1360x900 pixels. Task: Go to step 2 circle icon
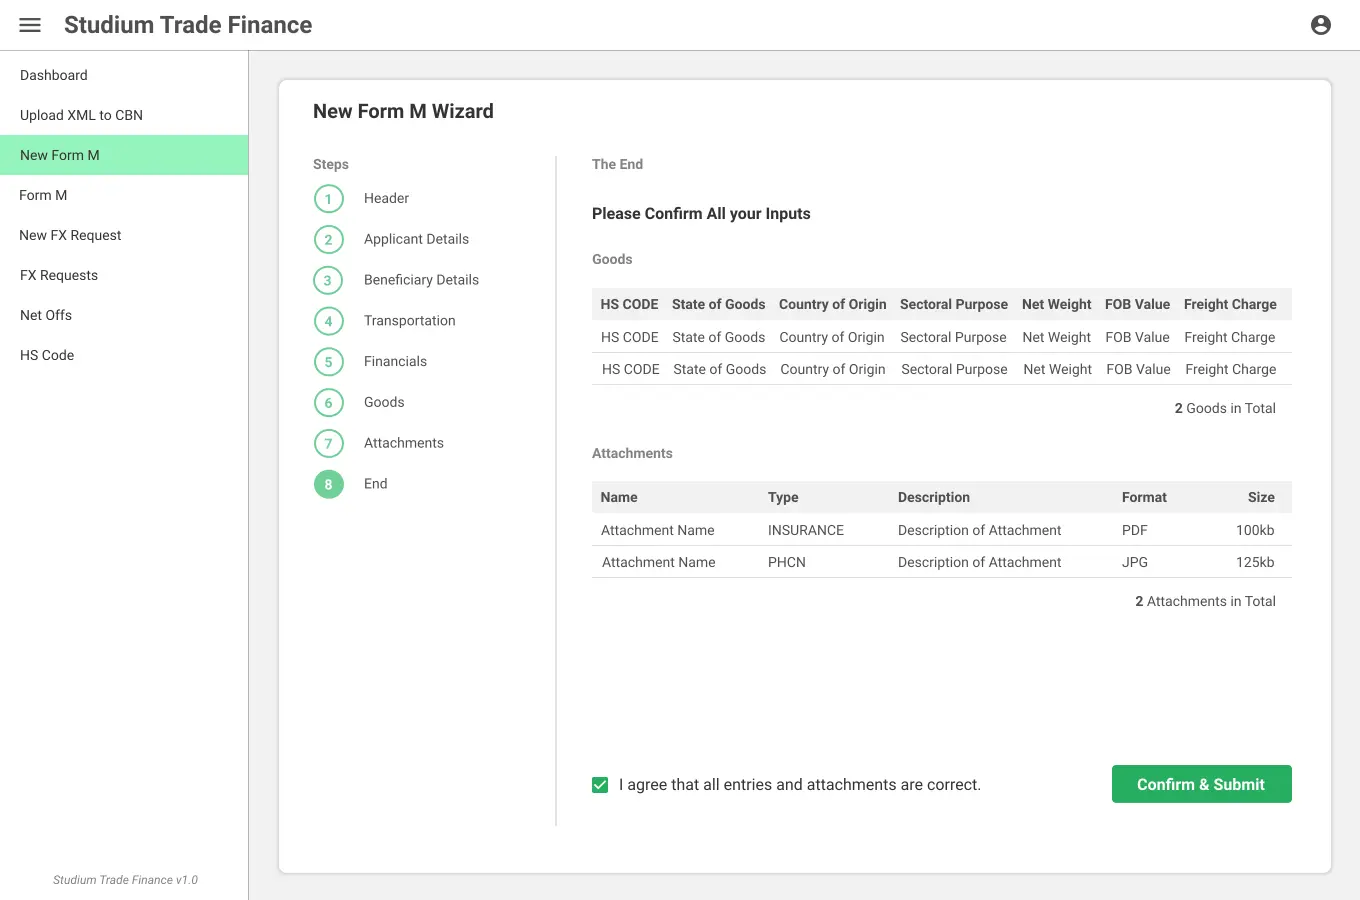[328, 240]
